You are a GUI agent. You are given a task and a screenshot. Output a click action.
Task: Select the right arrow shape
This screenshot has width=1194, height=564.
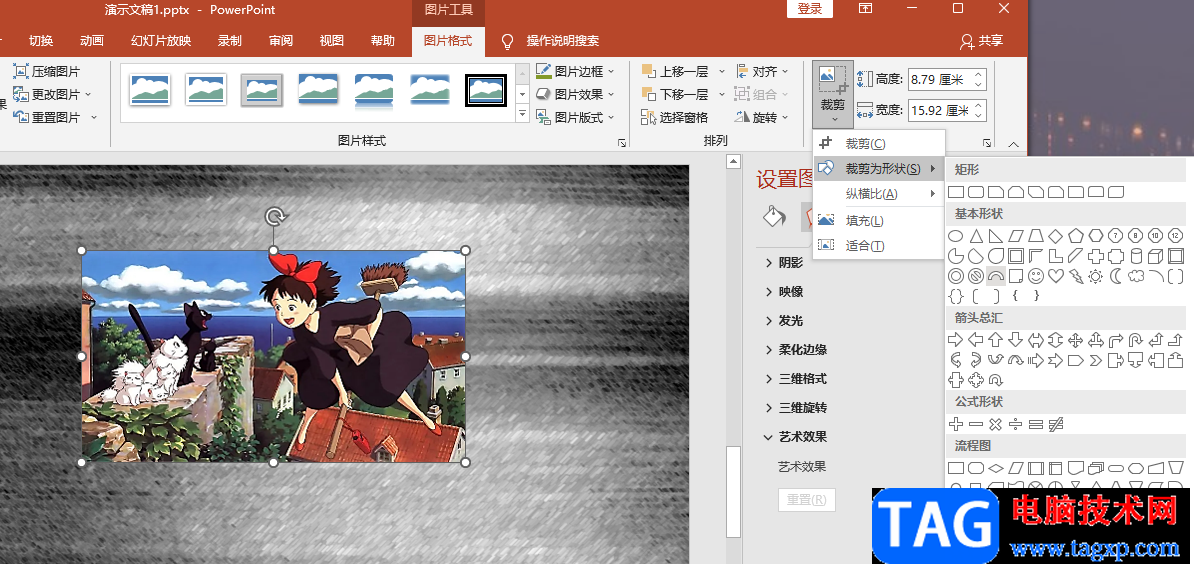tap(955, 339)
